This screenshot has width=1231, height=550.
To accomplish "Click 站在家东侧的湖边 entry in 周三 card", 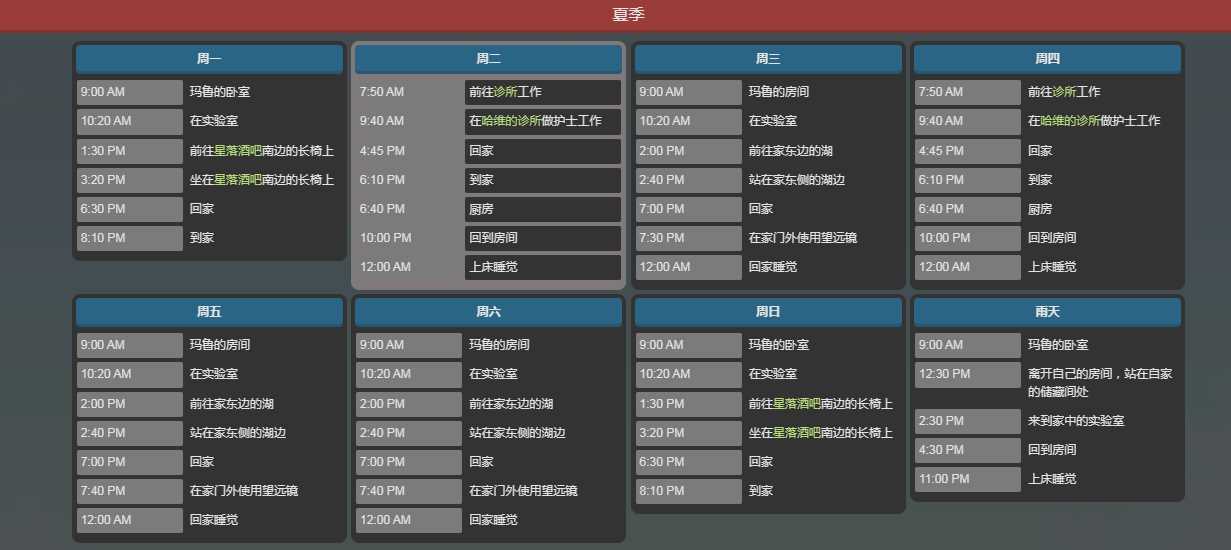I will 797,180.
